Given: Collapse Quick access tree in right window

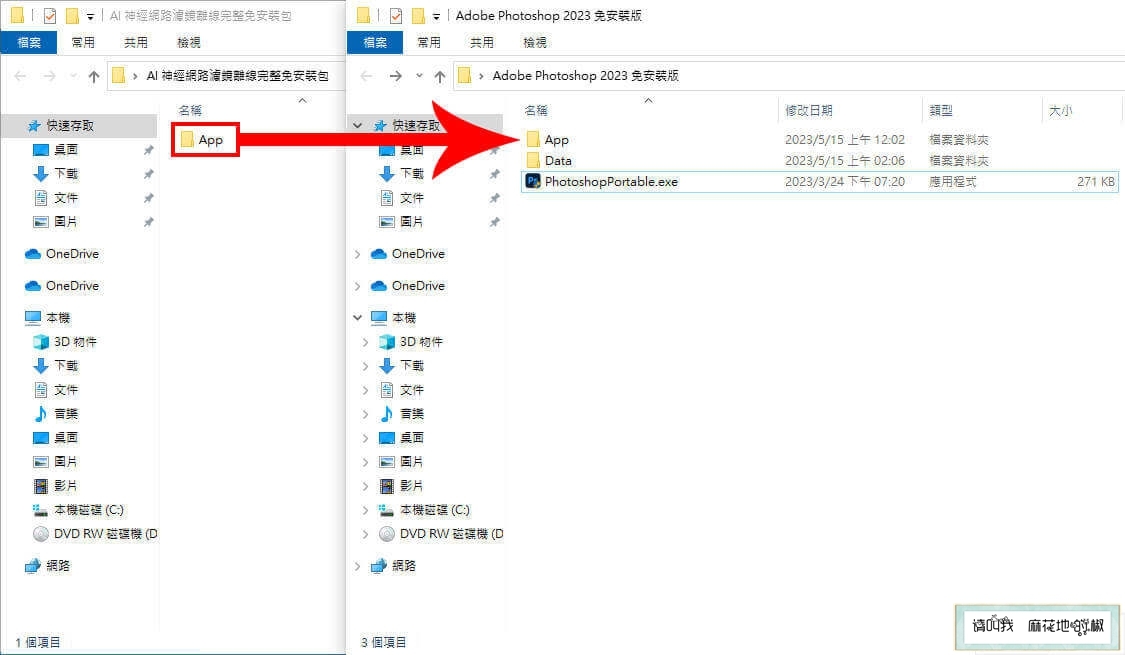Looking at the screenshot, I should click(357, 126).
